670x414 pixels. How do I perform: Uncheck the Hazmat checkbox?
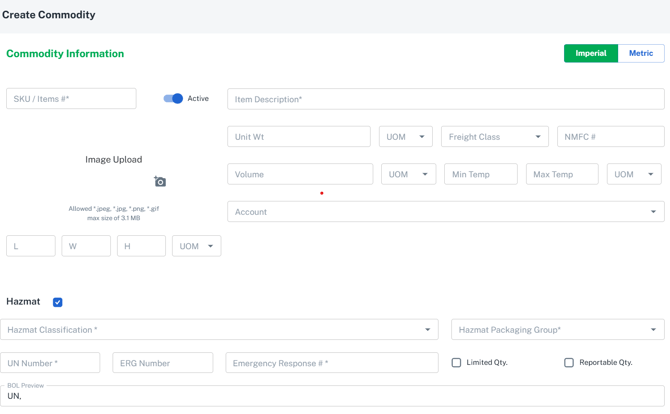click(x=58, y=302)
